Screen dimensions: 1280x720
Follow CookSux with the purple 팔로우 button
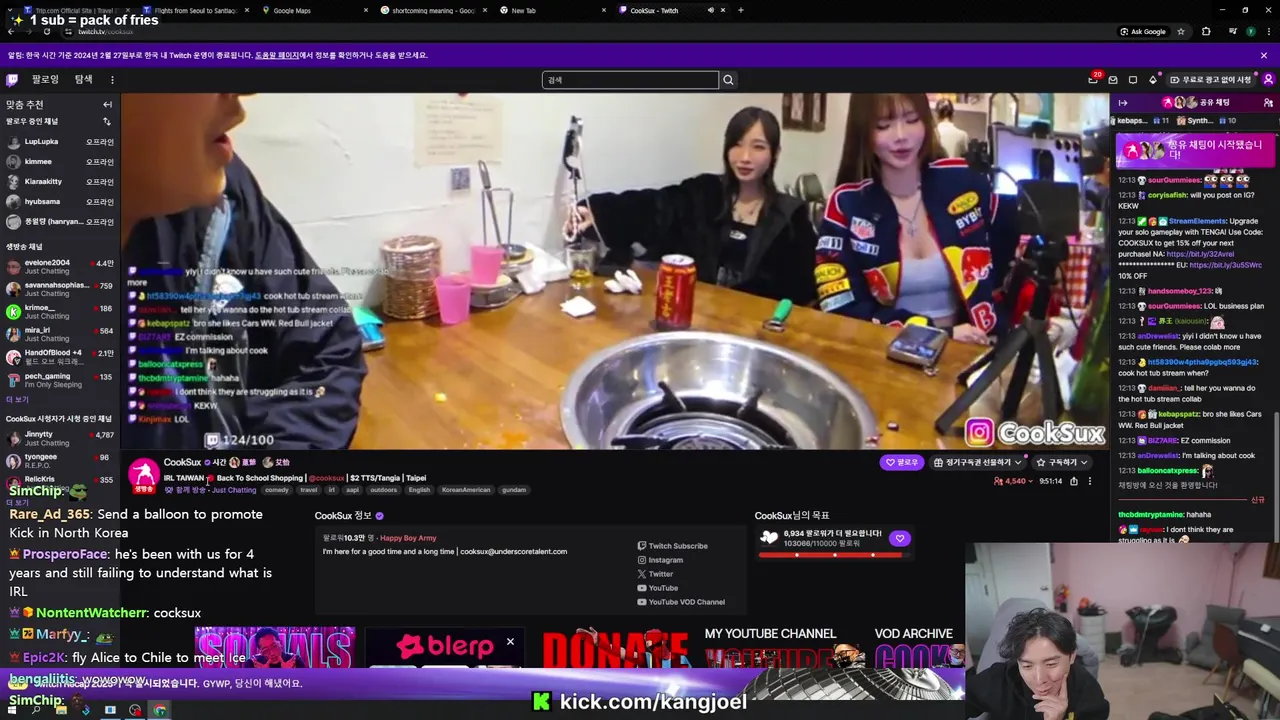[x=902, y=462]
